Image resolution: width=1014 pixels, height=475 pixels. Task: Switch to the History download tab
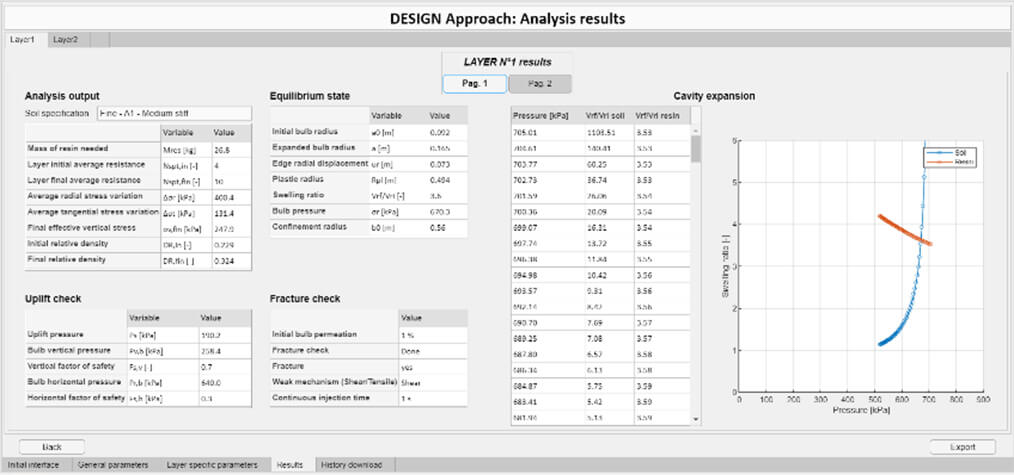(355, 465)
